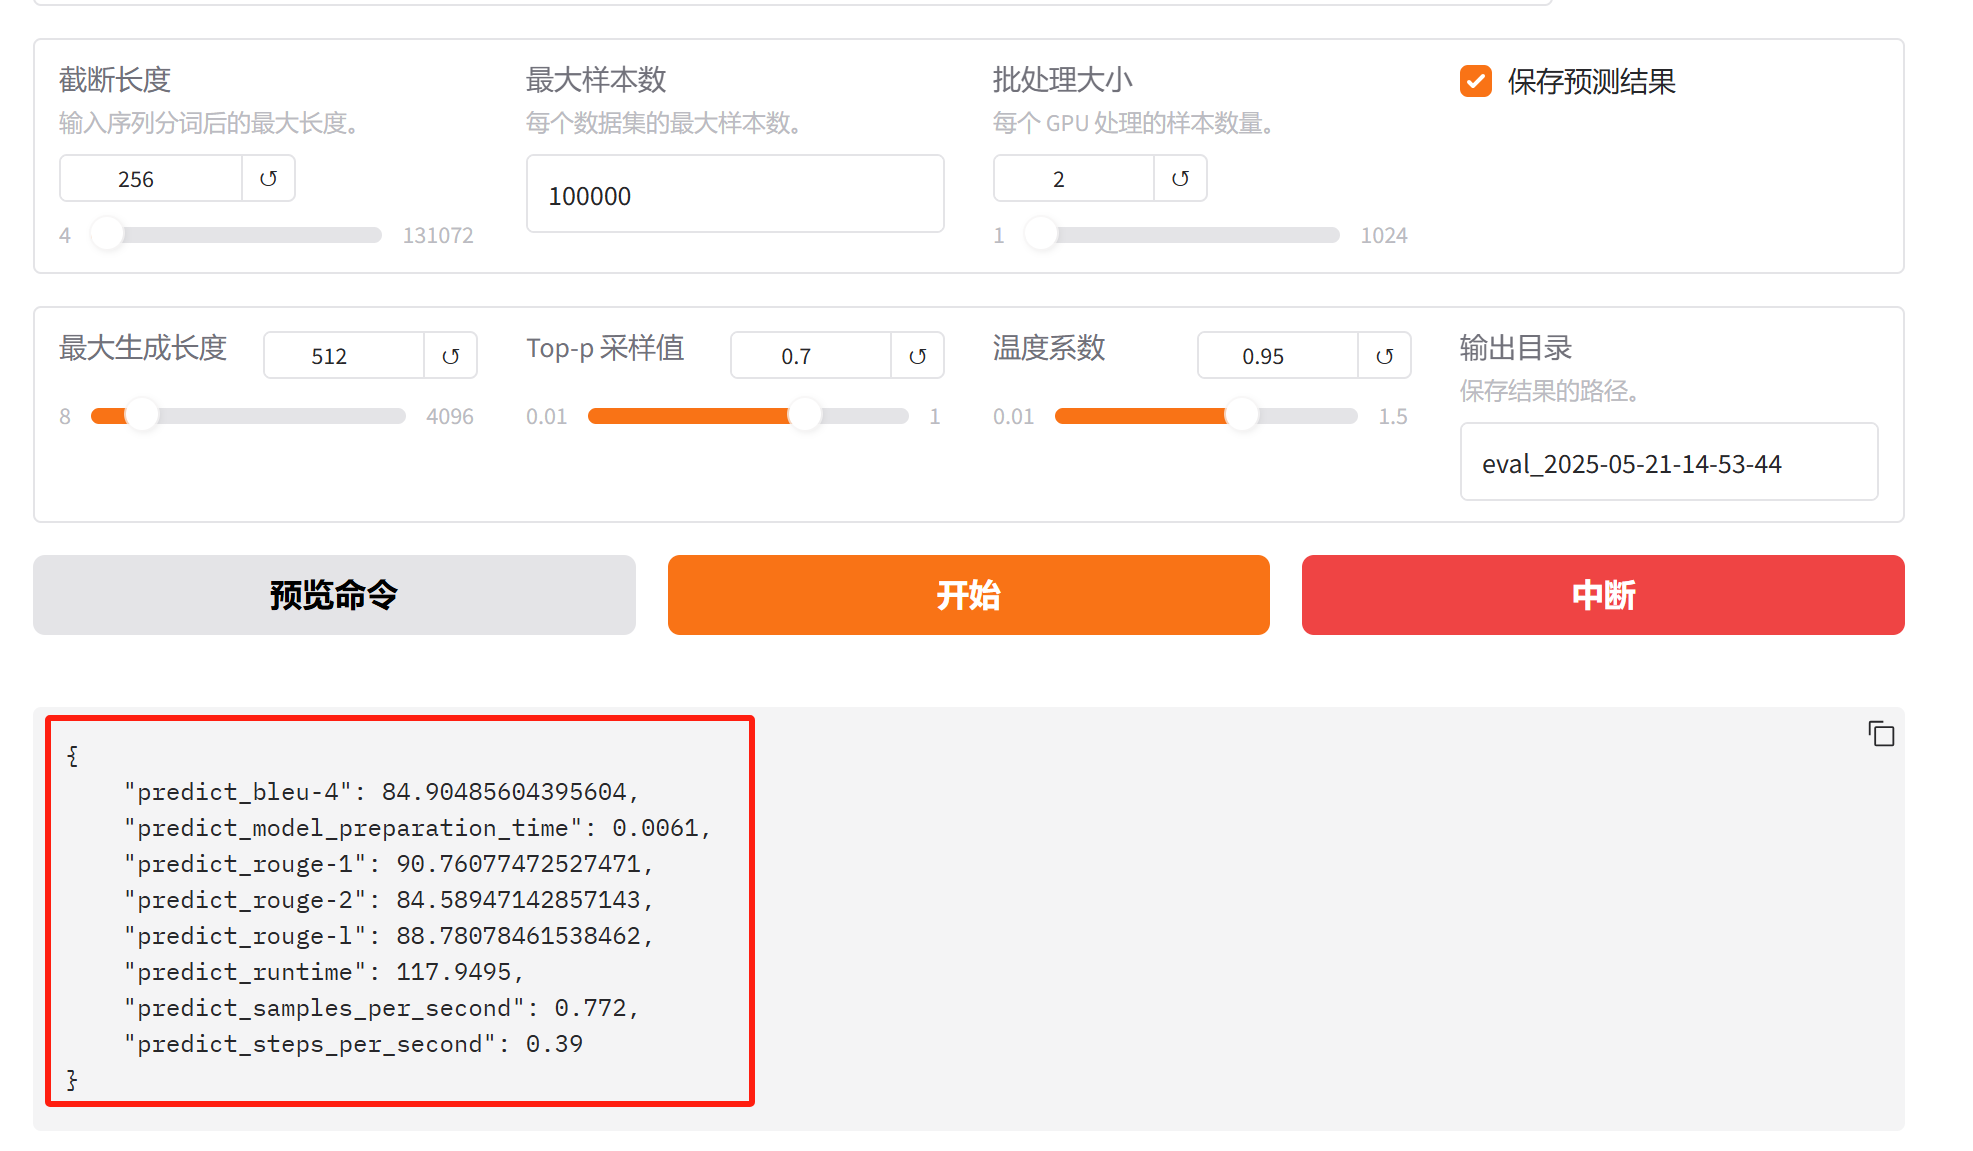Reset the Top-p 采样值 to default
1973x1151 pixels.
pos(917,356)
